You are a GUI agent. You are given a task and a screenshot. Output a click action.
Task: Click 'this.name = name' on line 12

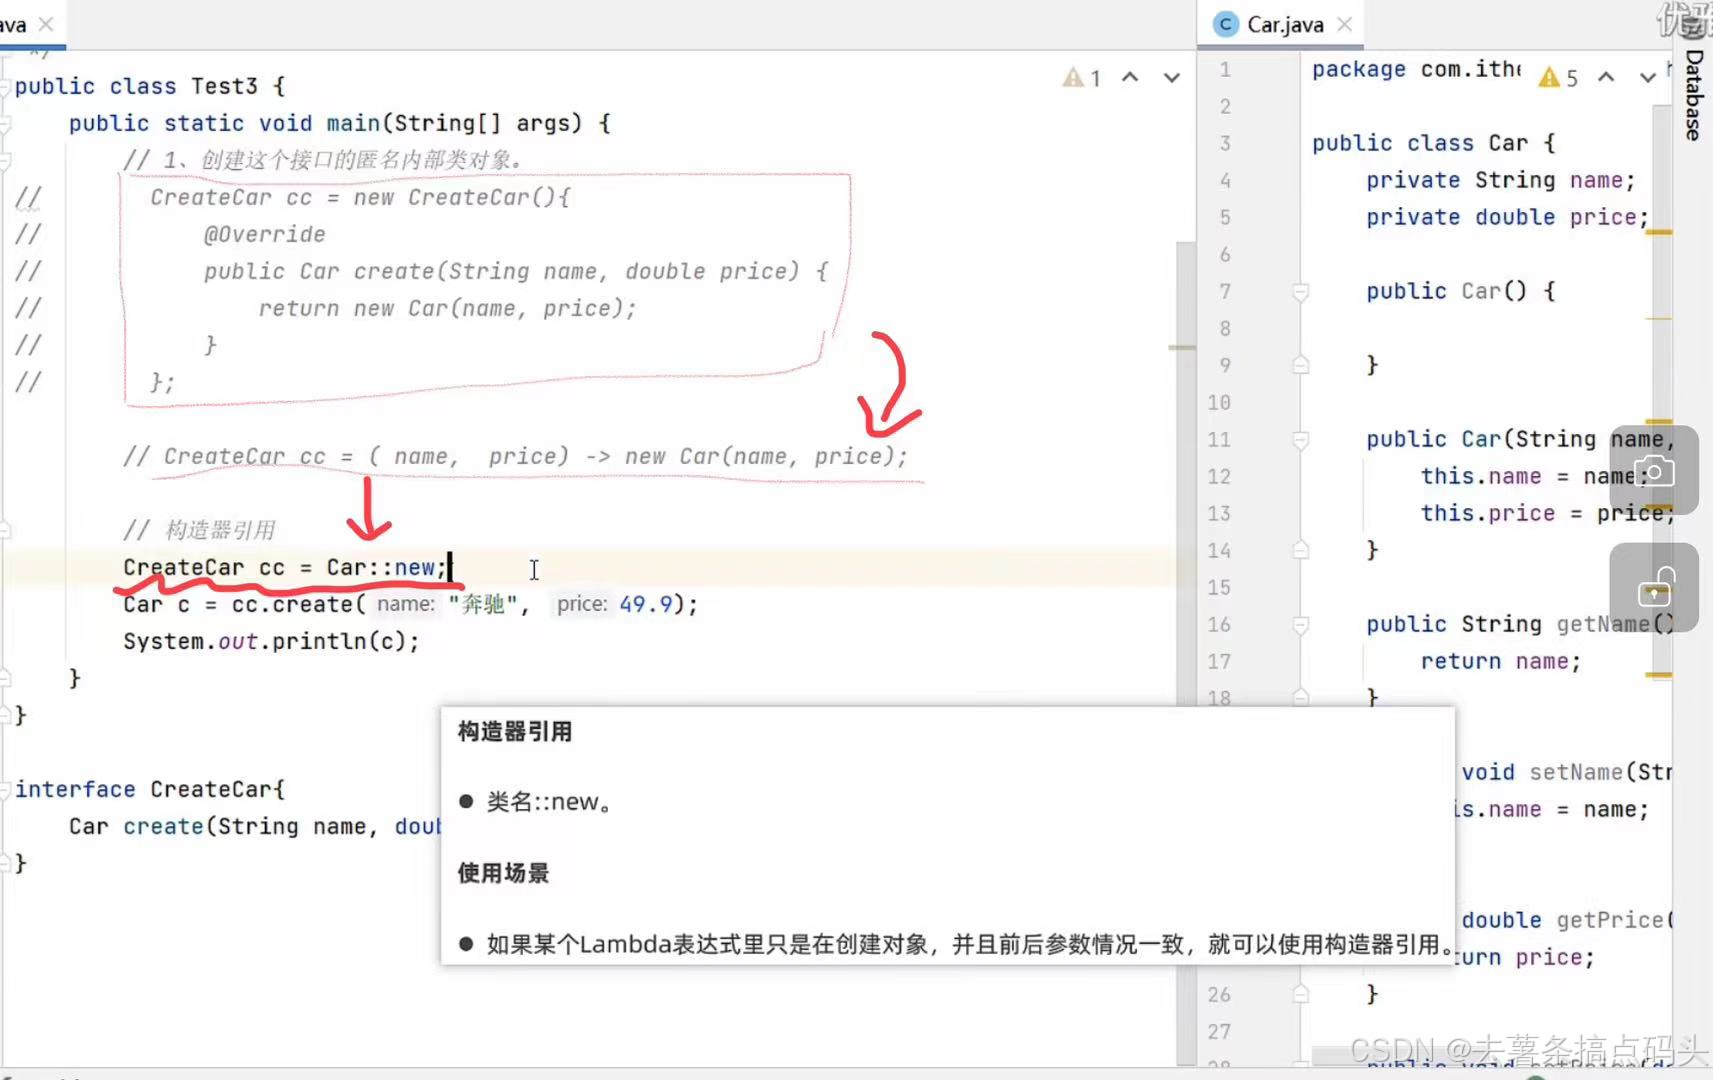(1534, 477)
